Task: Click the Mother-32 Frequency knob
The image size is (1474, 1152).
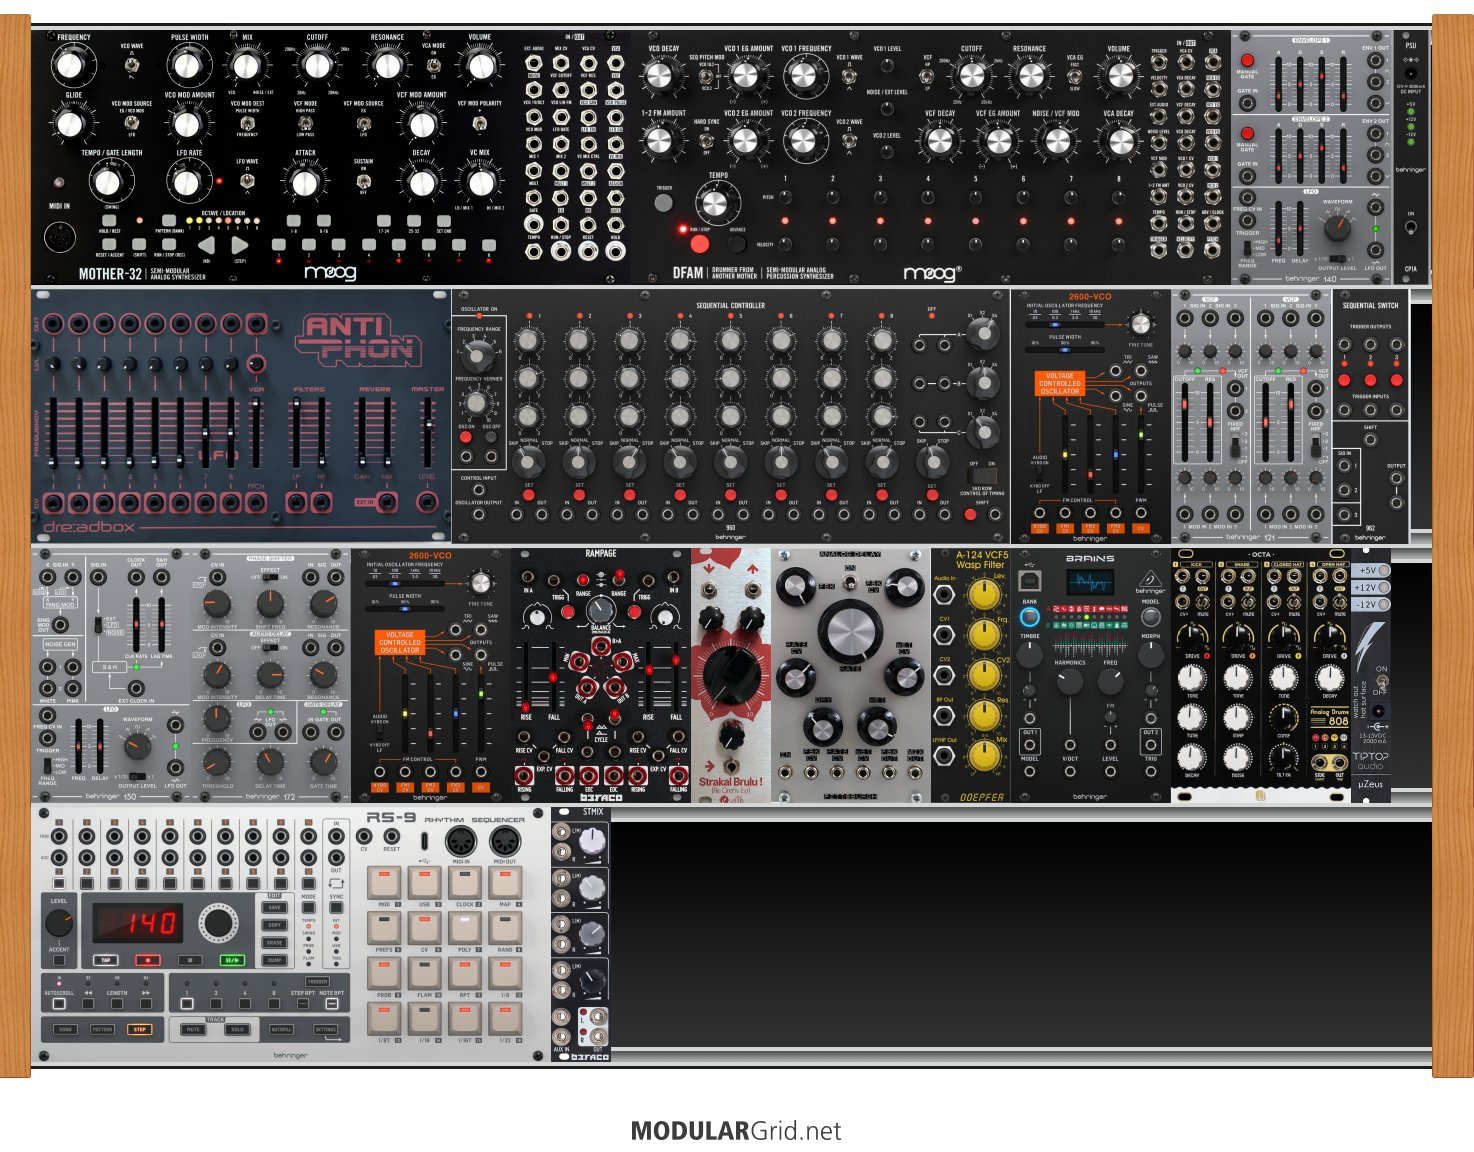Action: click(68, 66)
